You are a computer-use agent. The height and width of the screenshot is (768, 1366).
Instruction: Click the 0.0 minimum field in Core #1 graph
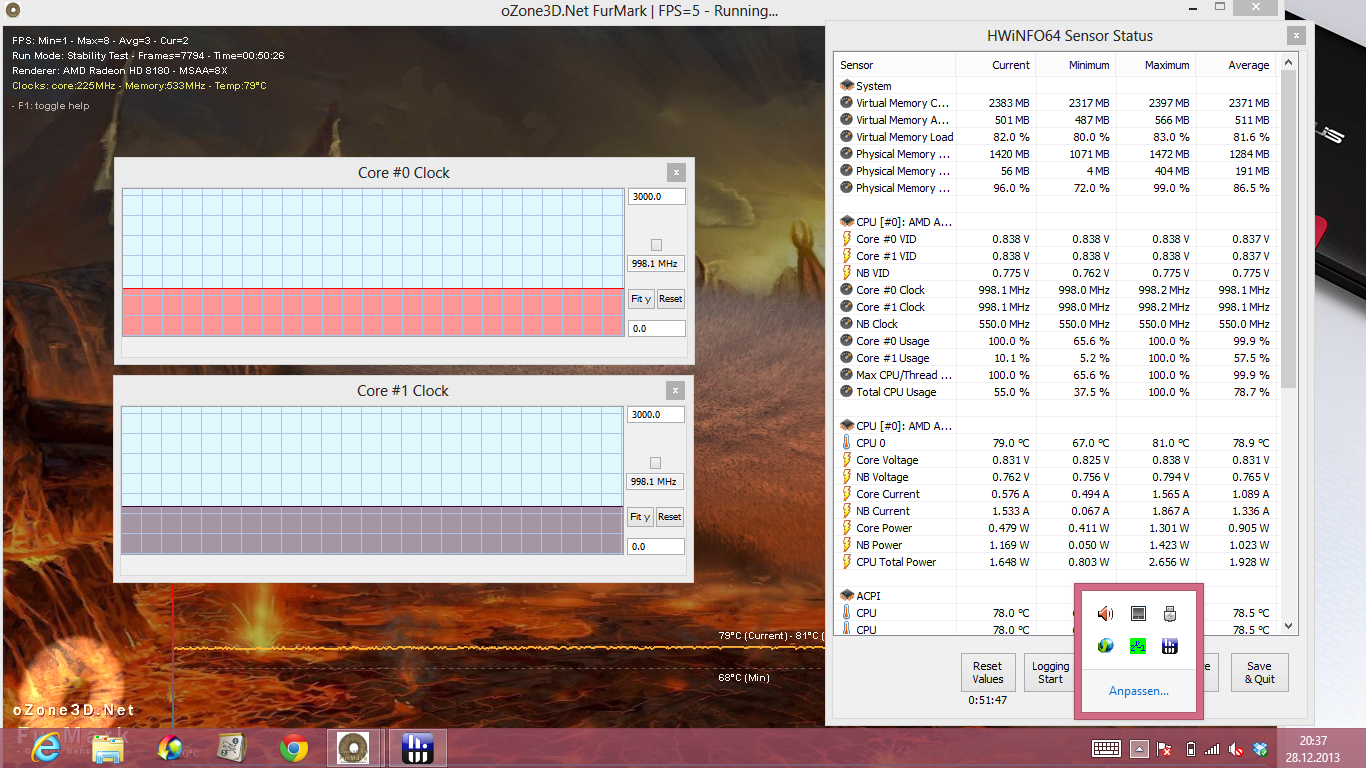656,546
